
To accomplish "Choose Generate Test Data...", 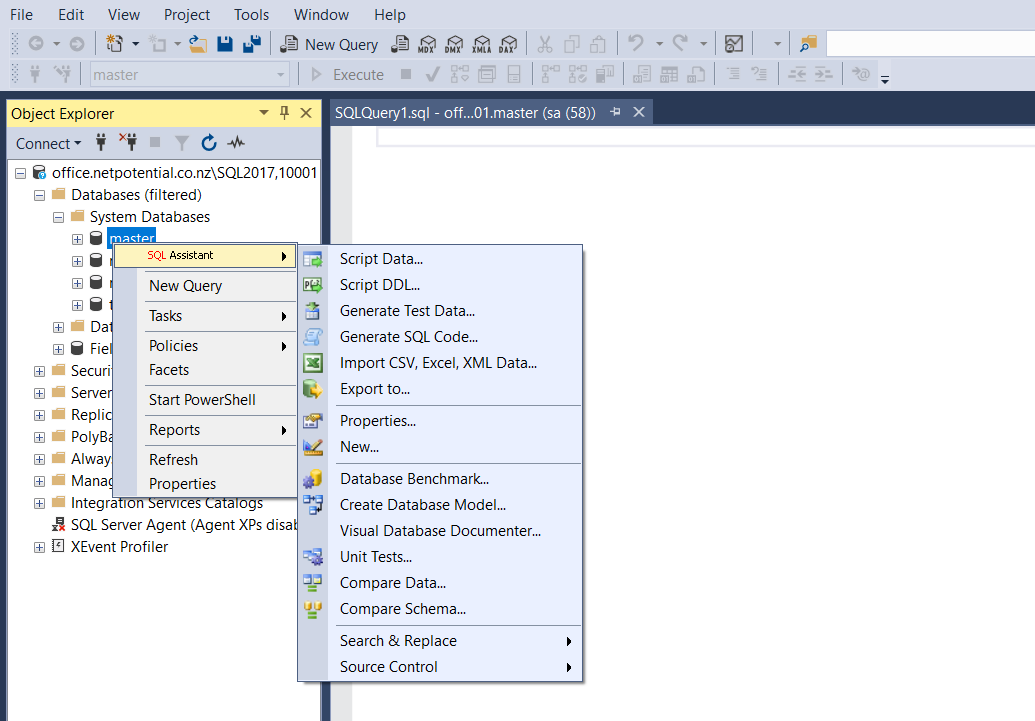I will 440,311.
